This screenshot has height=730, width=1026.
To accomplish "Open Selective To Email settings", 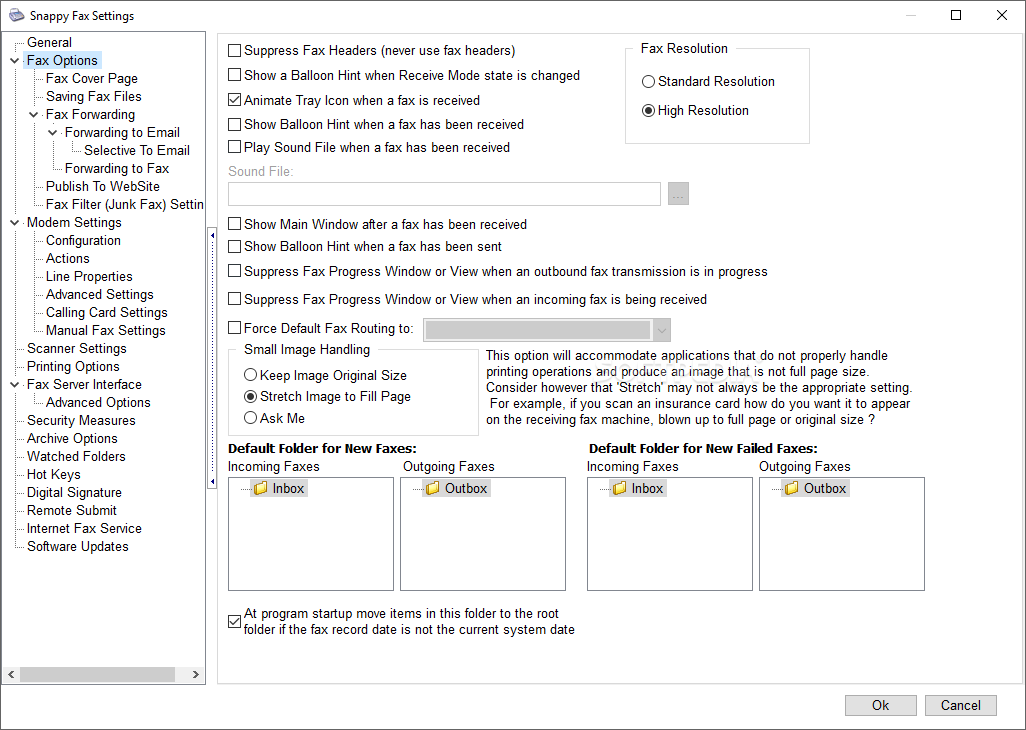I will tap(137, 150).
